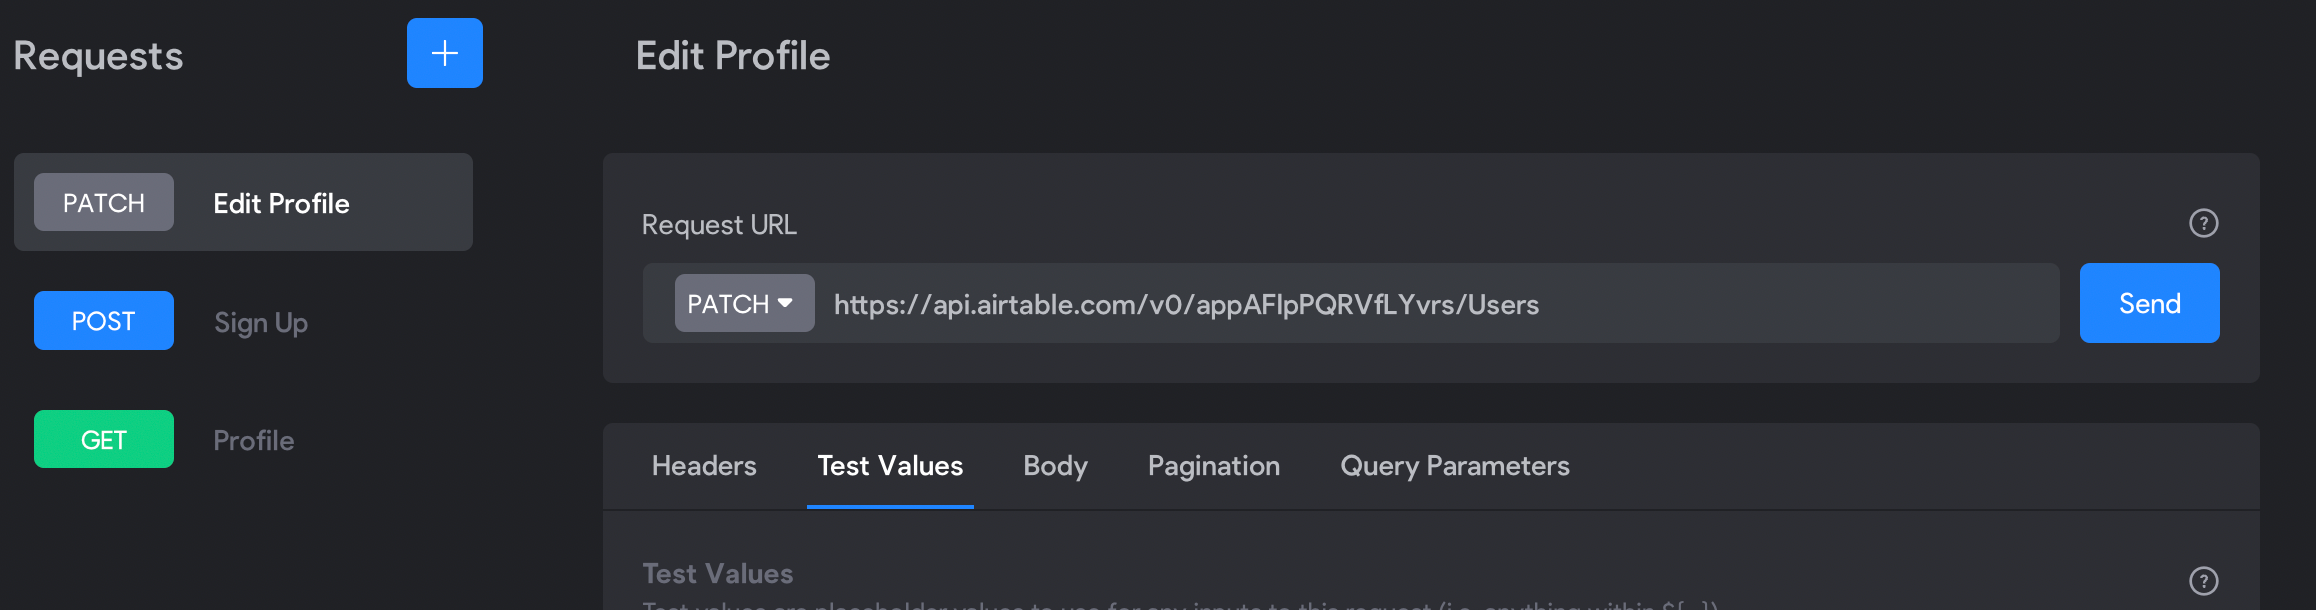Open the Body tab
Image resolution: width=2316 pixels, height=610 pixels.
tap(1055, 466)
